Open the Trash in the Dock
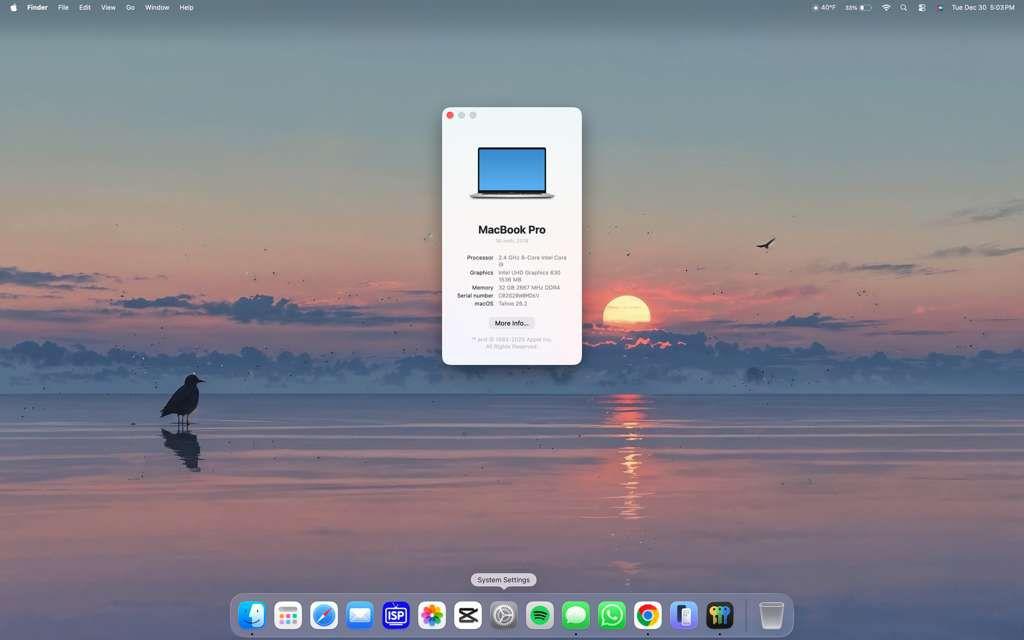The height and width of the screenshot is (640, 1024). click(x=771, y=615)
